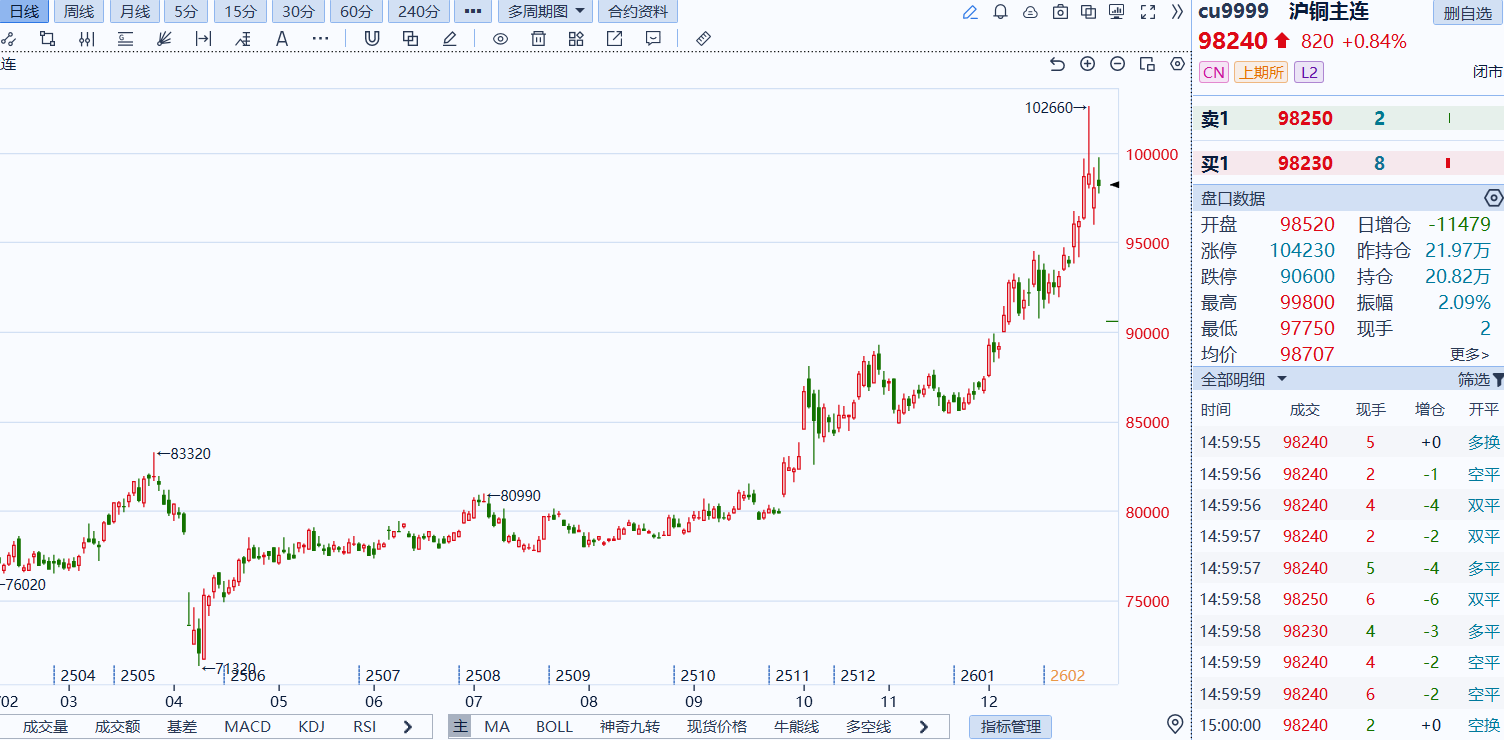
Task: Take a chart screenshot with camera icon
Action: coord(1060,12)
